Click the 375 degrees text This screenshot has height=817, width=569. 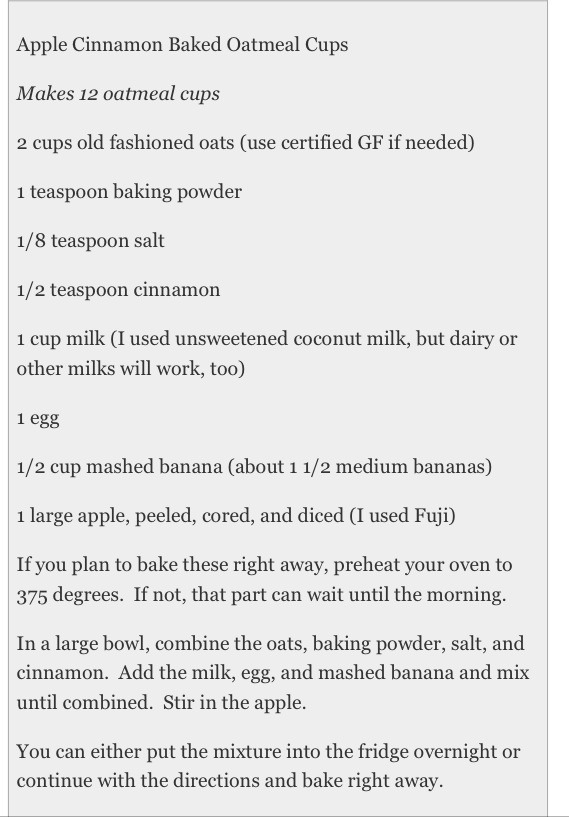pos(70,595)
